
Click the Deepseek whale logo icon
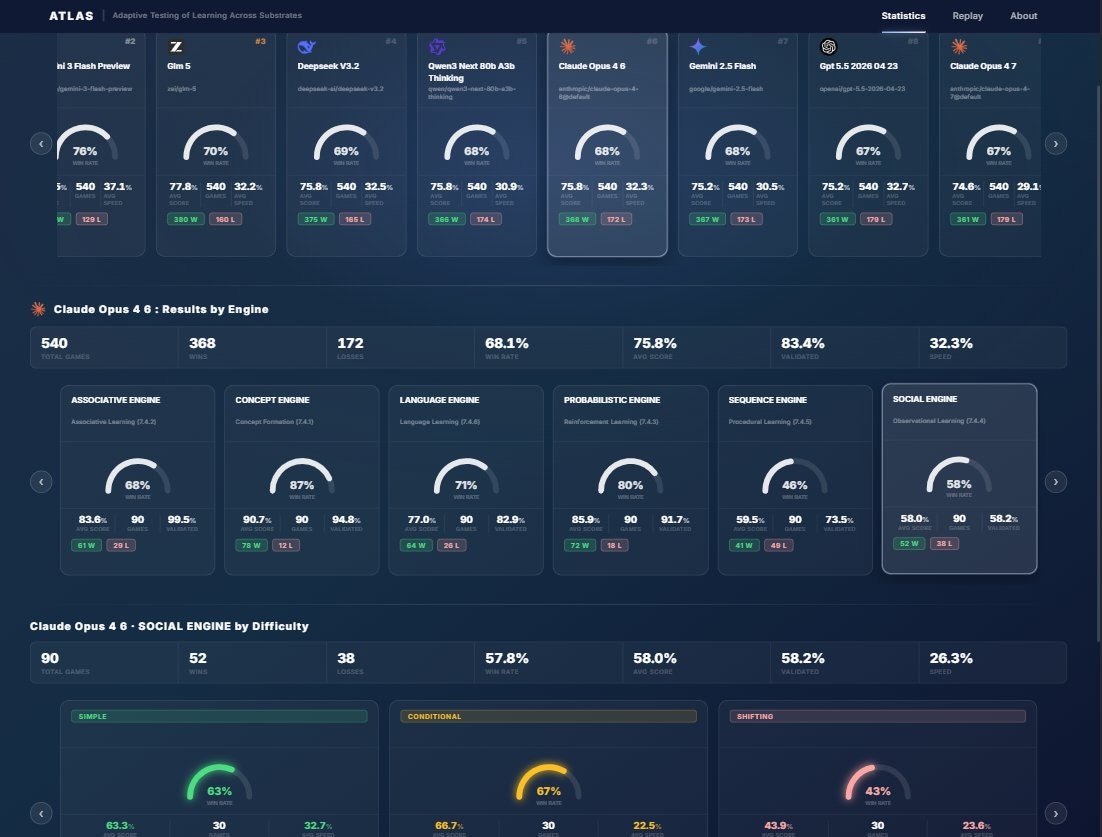point(306,46)
